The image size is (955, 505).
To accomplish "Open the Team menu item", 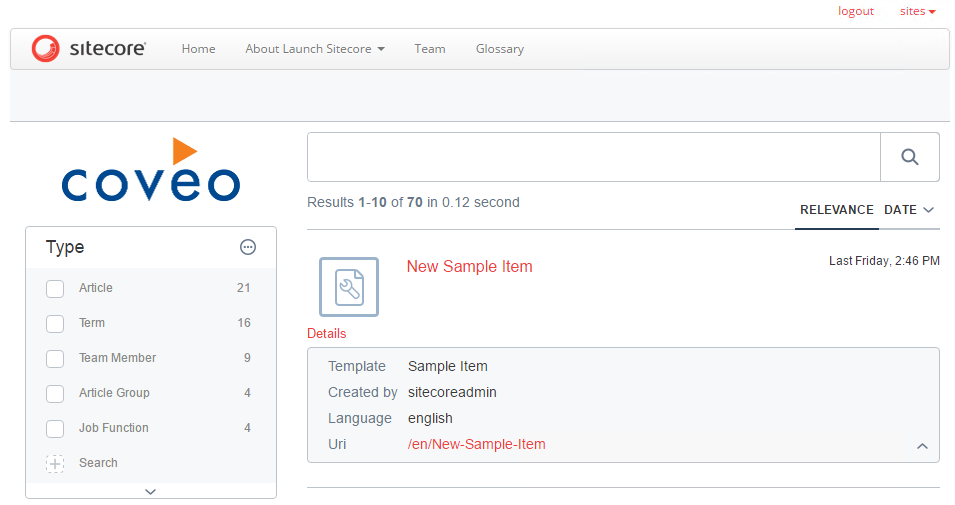I will 430,49.
